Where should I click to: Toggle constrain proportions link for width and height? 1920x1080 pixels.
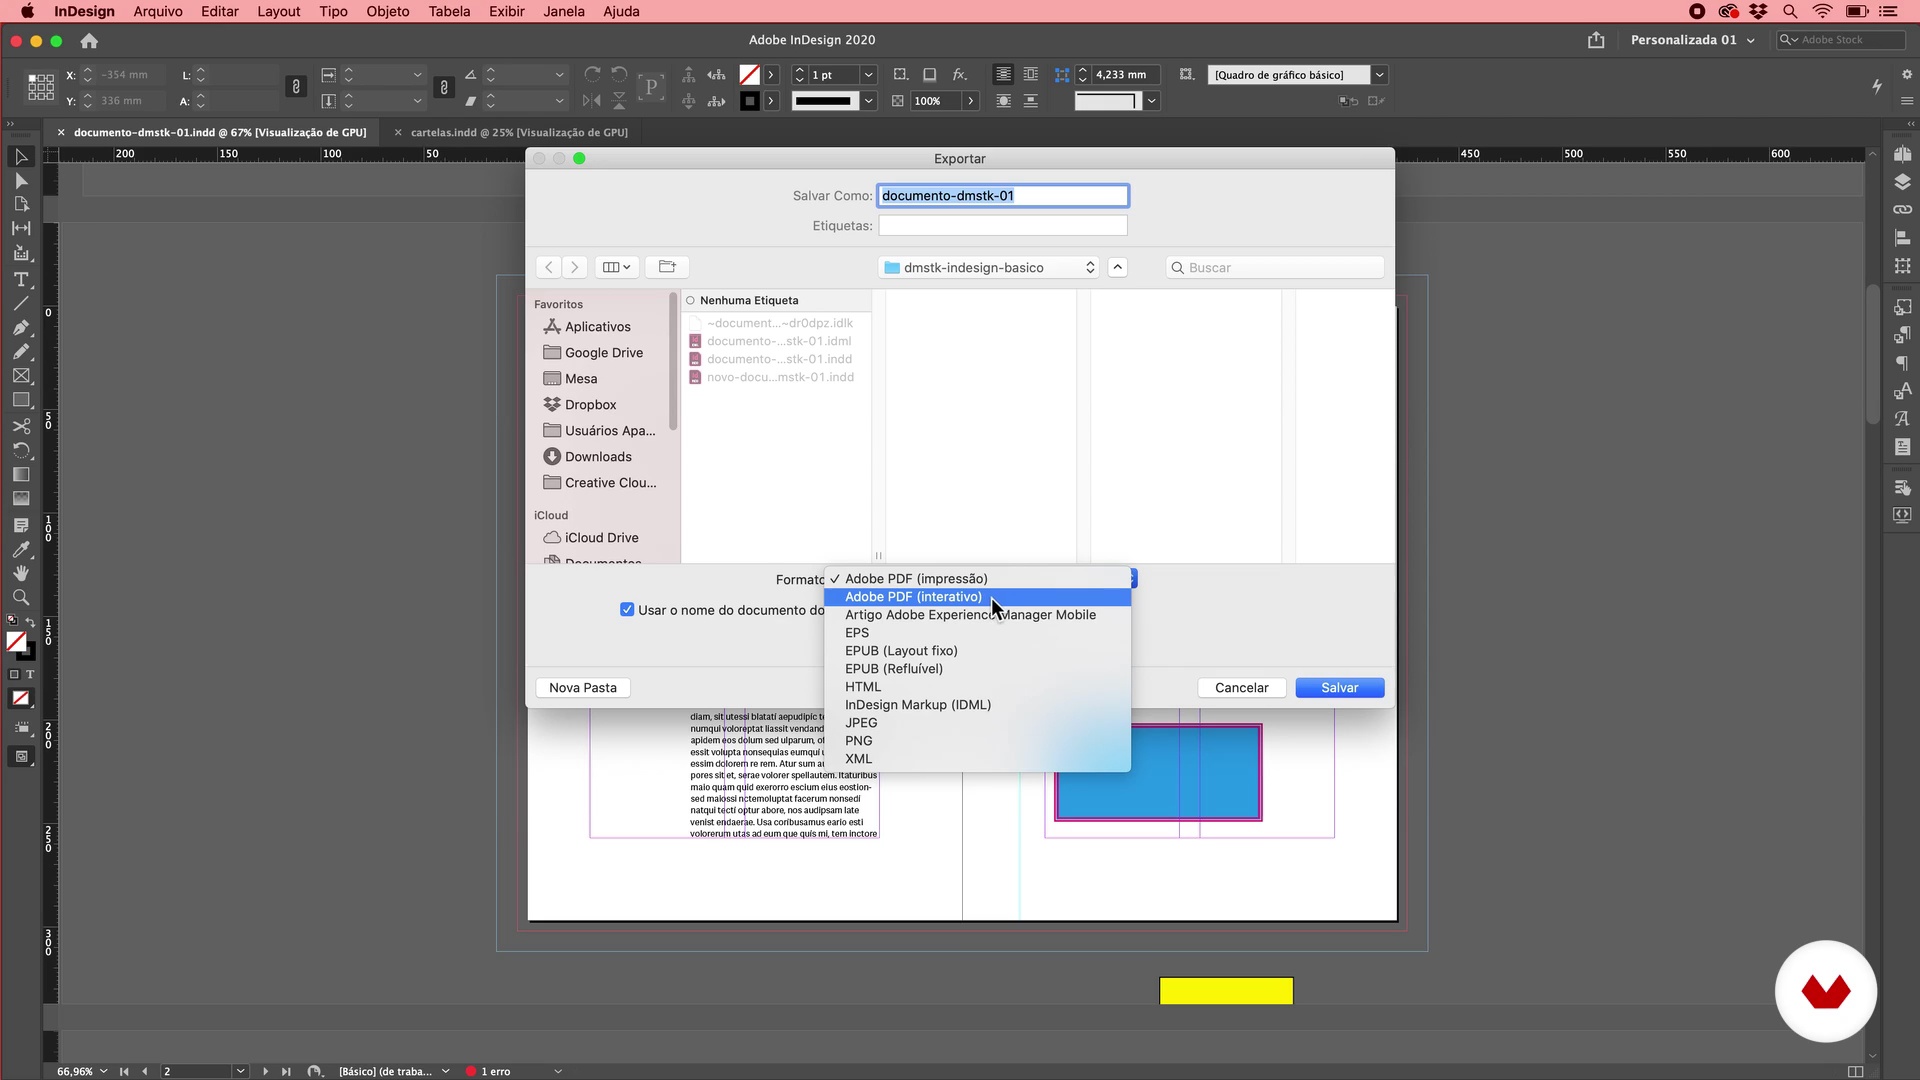click(x=296, y=87)
